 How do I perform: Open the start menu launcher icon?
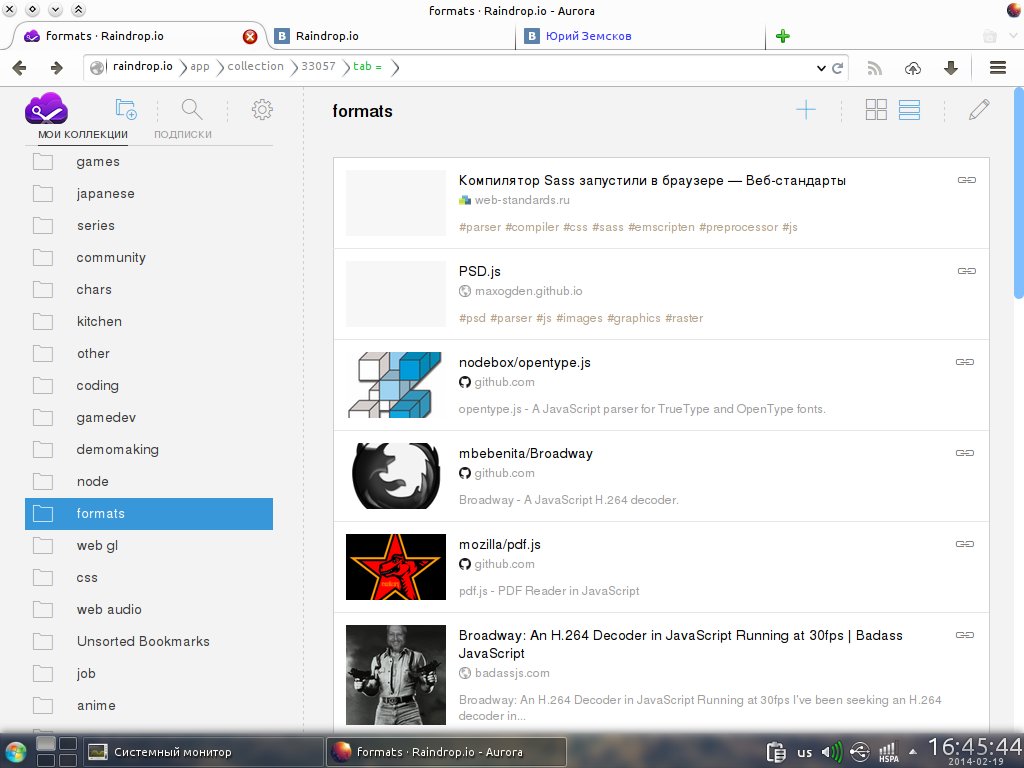(x=14, y=752)
